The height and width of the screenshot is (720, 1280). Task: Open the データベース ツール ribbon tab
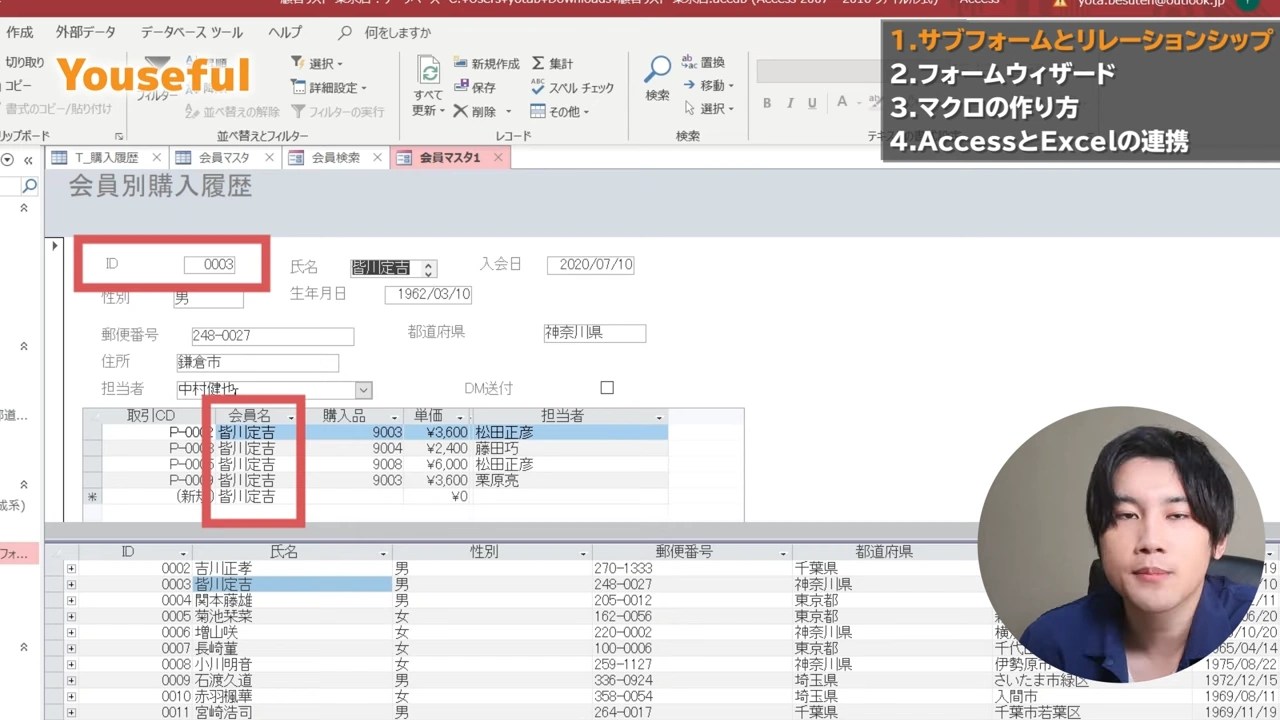coord(191,33)
